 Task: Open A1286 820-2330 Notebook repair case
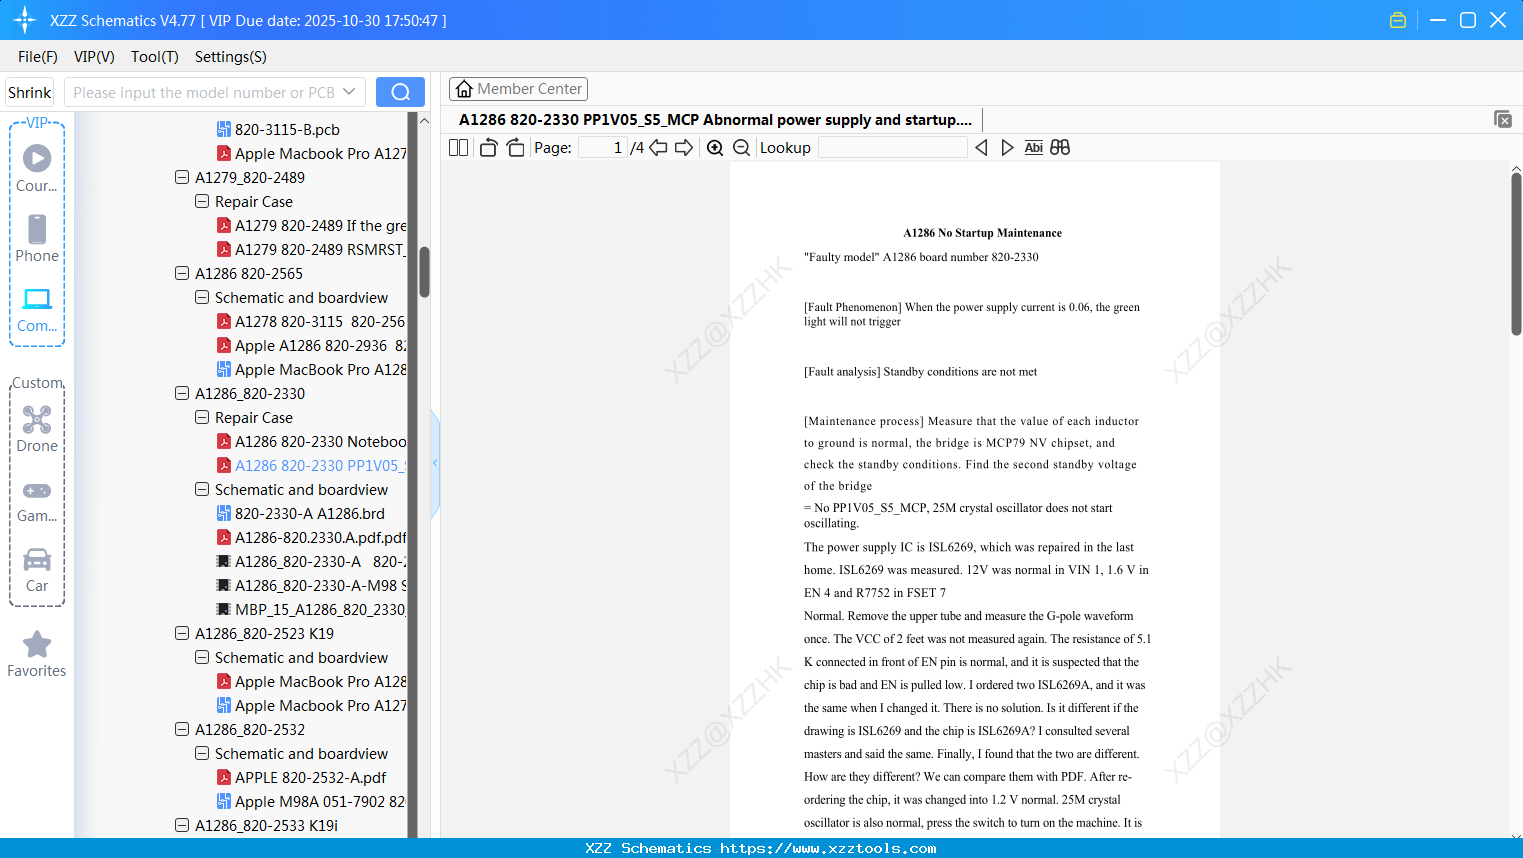(311, 441)
